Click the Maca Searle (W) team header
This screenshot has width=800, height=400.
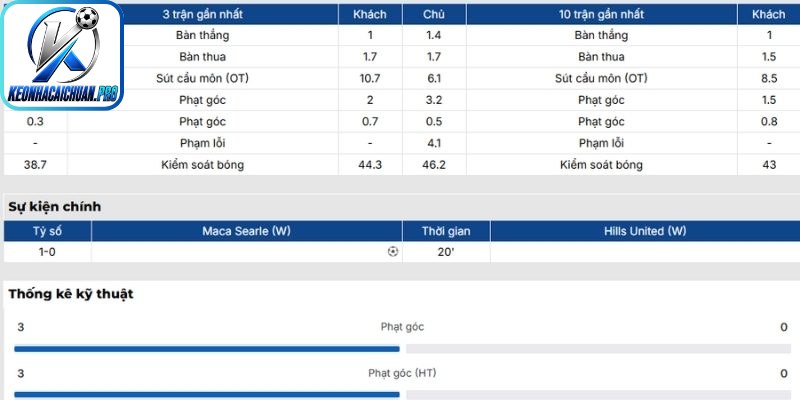coord(246,231)
